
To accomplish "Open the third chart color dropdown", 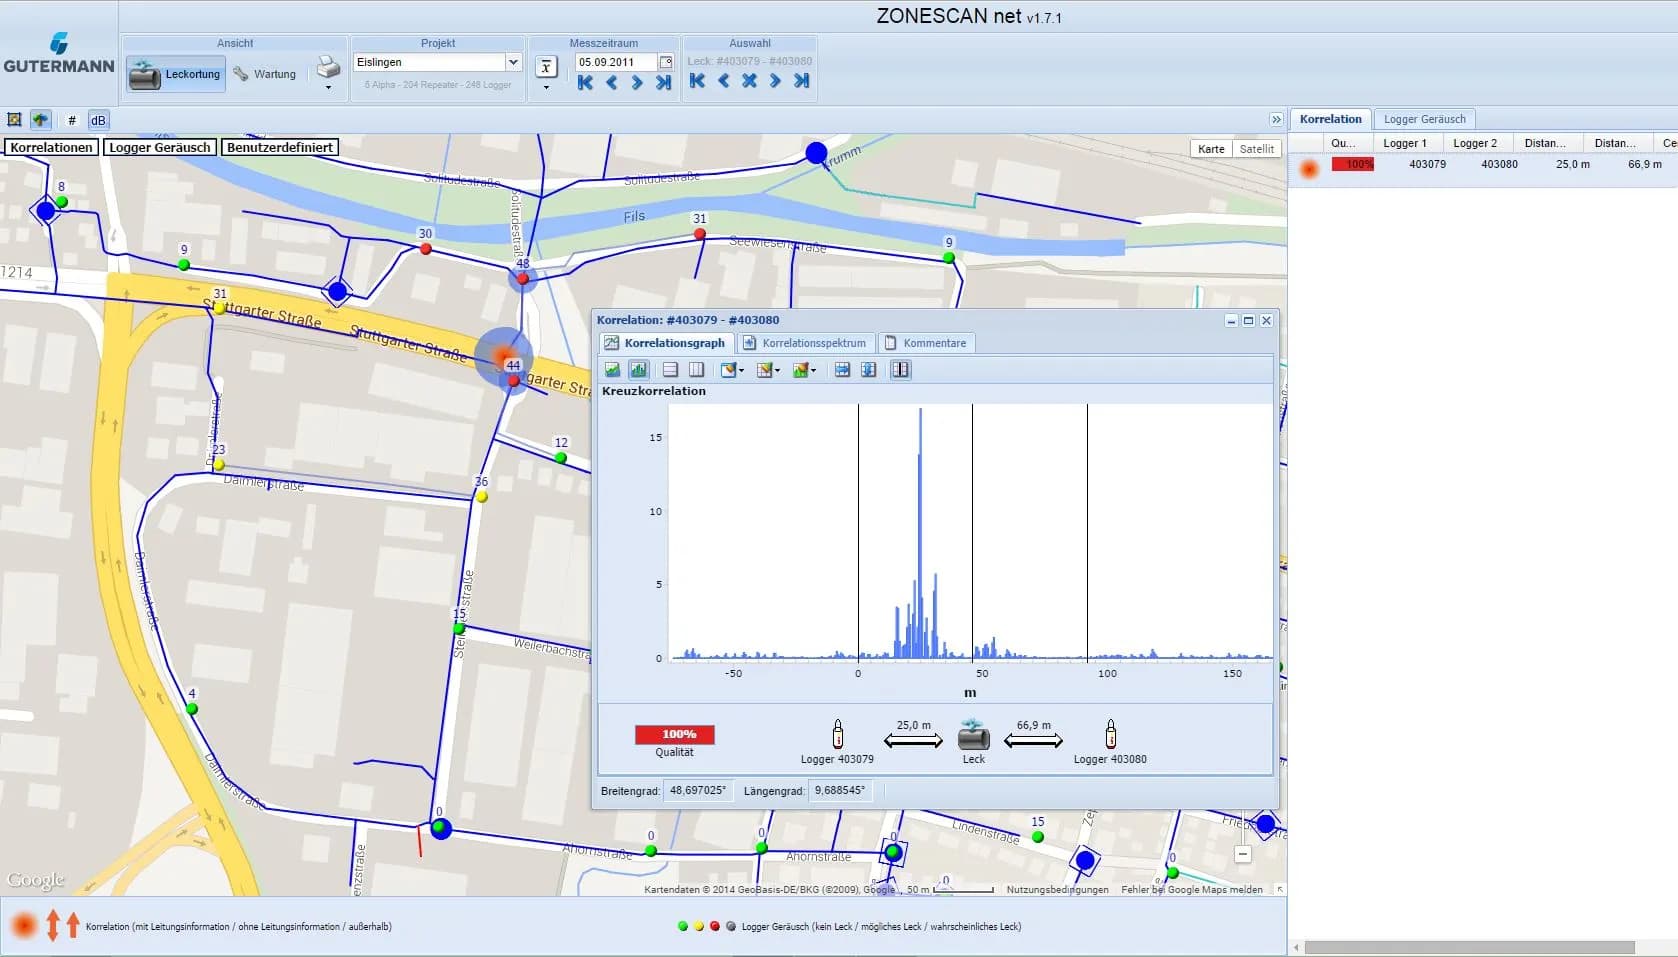I will coord(804,370).
